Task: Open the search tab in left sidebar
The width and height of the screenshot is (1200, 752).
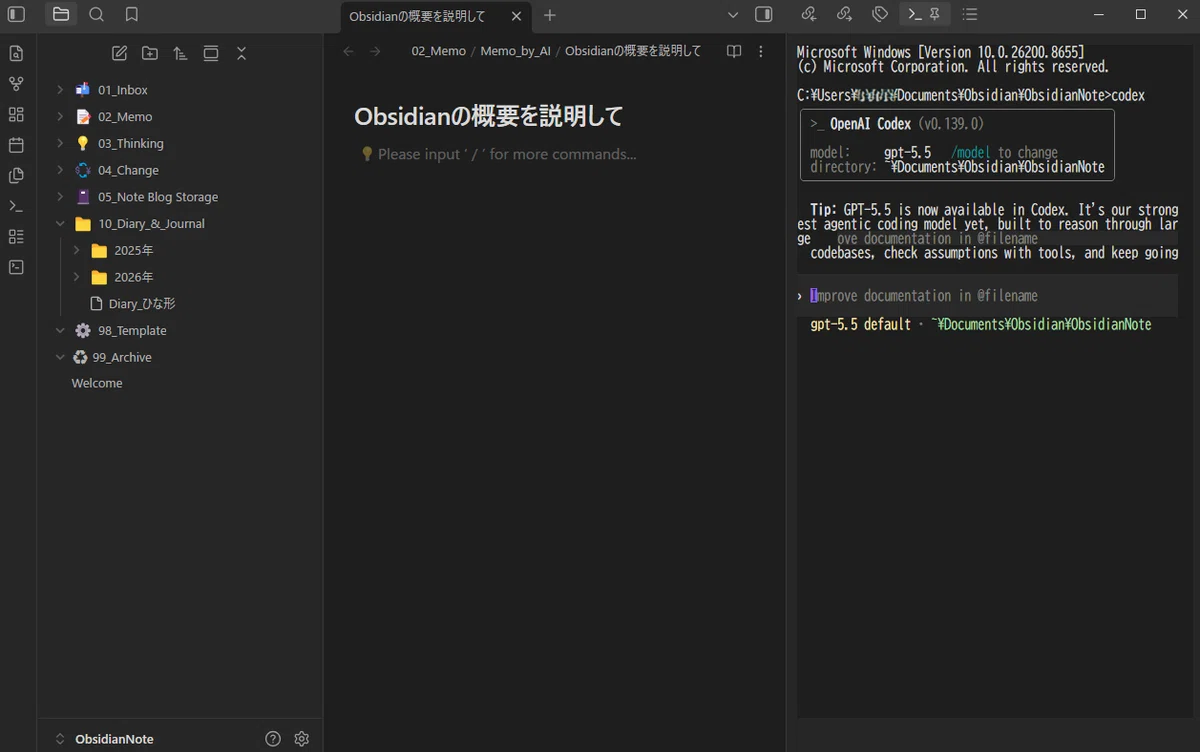Action: 96,15
